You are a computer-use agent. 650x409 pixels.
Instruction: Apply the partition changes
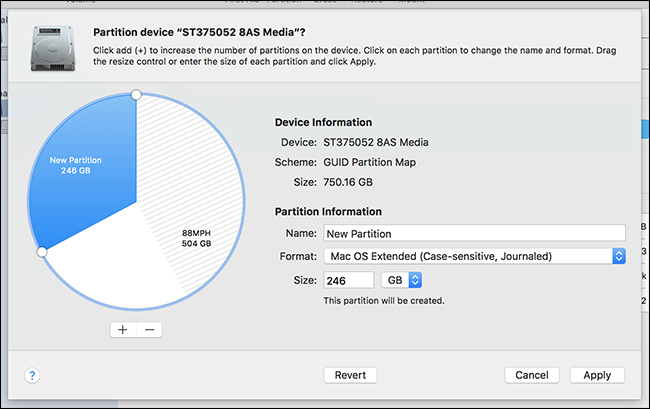coord(597,375)
